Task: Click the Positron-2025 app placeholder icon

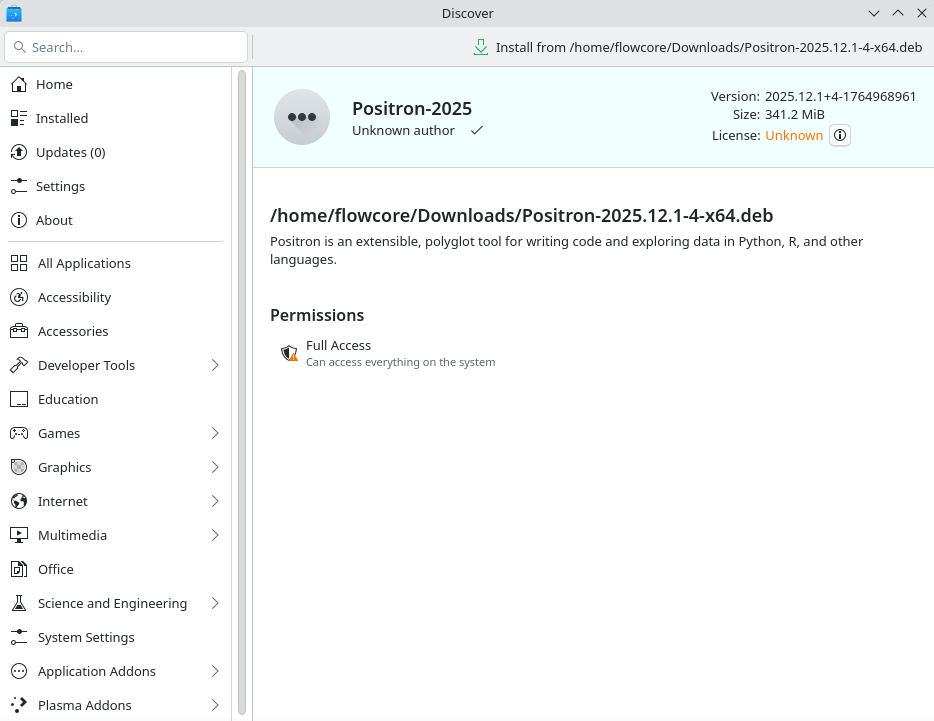Action: [x=302, y=117]
